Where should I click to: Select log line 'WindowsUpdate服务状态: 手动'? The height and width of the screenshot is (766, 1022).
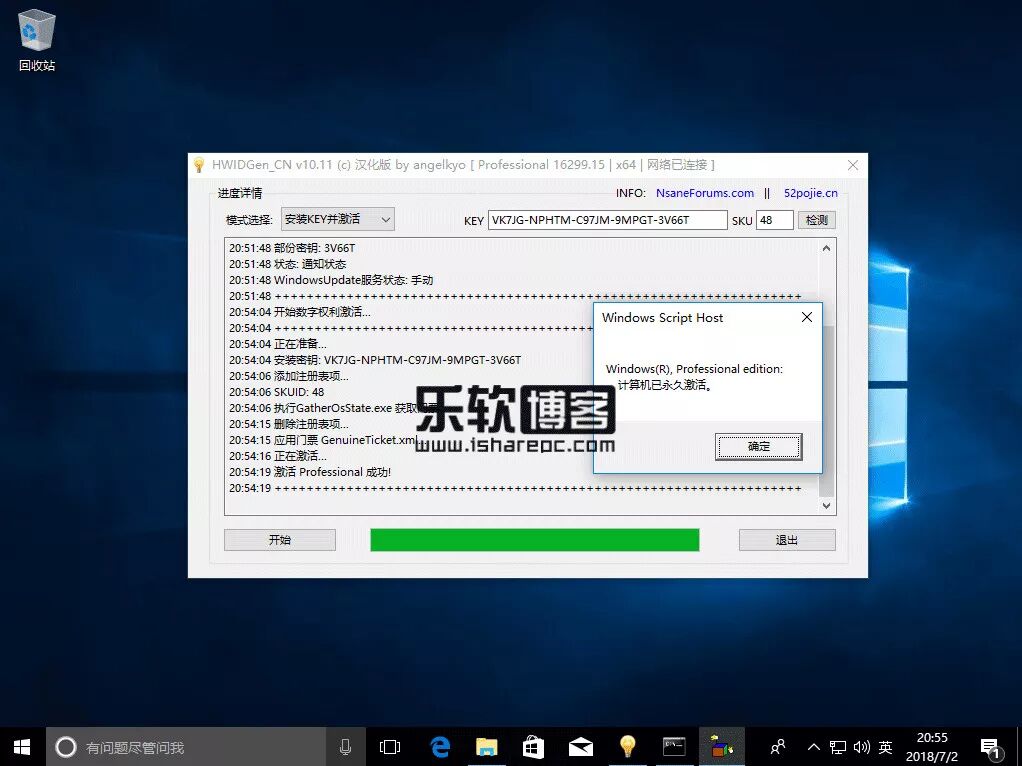point(353,280)
